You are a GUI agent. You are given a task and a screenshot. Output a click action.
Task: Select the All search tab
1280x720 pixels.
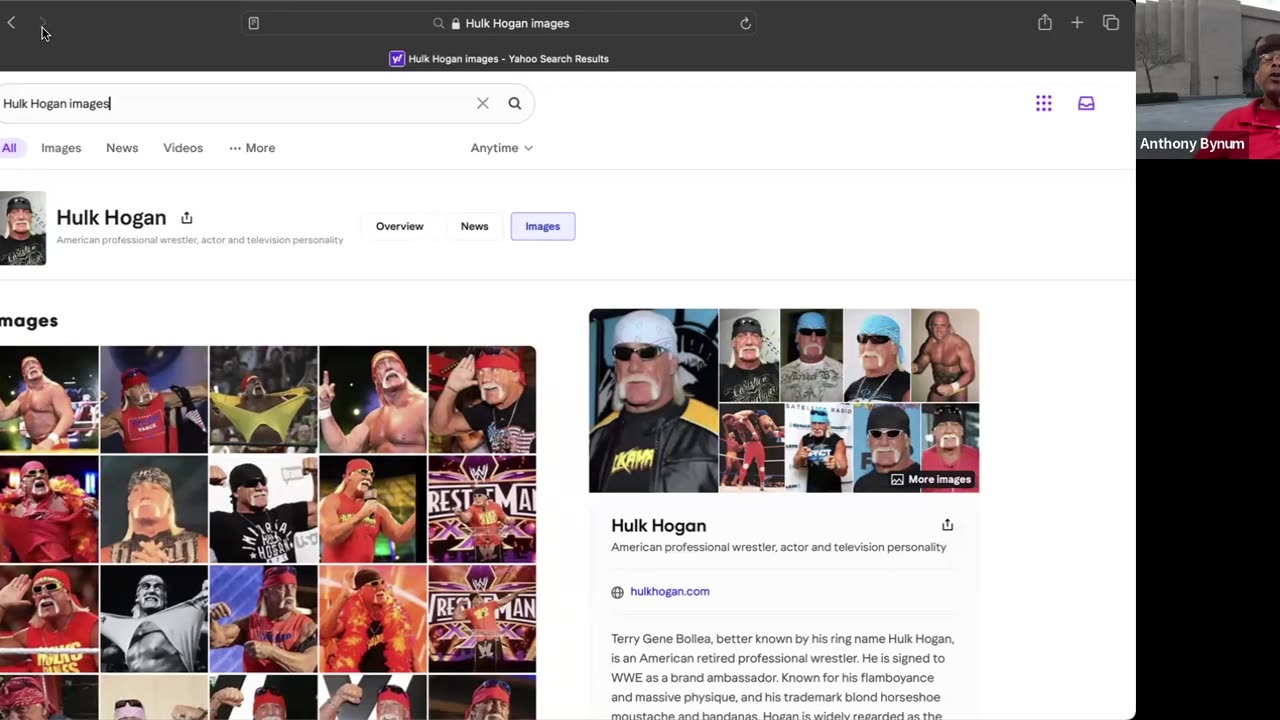[9, 148]
